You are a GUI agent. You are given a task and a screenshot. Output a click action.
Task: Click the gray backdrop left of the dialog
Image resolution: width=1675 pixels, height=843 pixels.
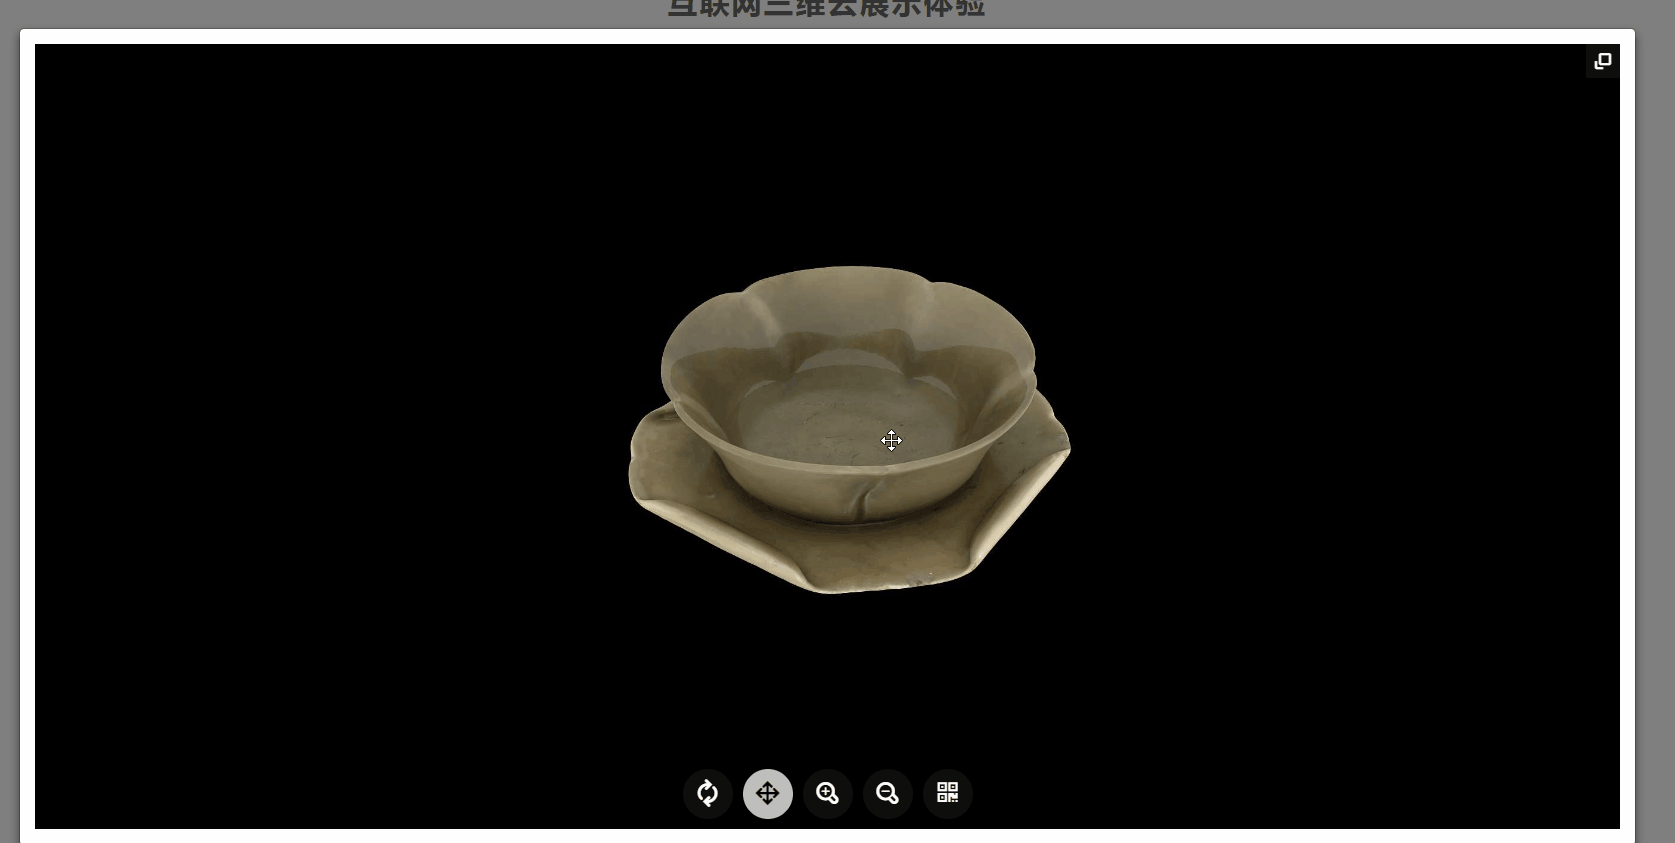[x=9, y=430]
